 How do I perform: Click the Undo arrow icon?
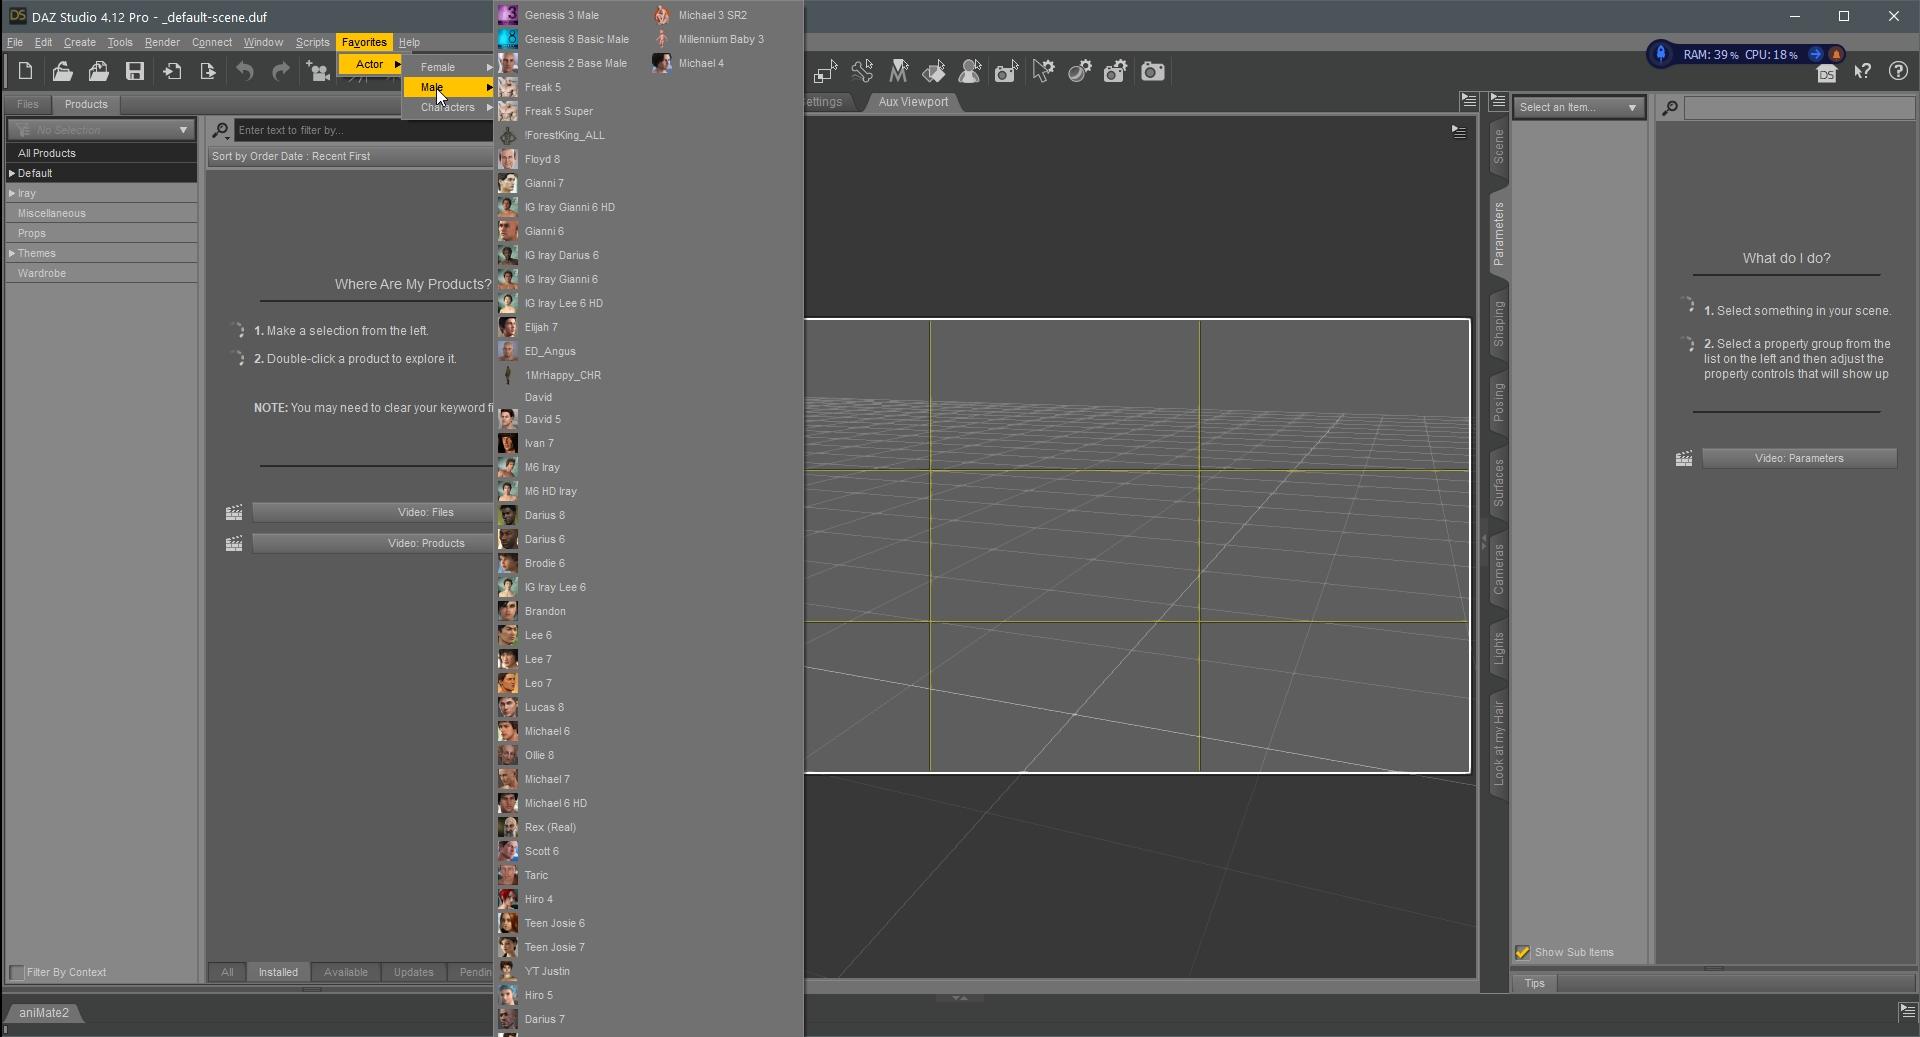coord(245,71)
